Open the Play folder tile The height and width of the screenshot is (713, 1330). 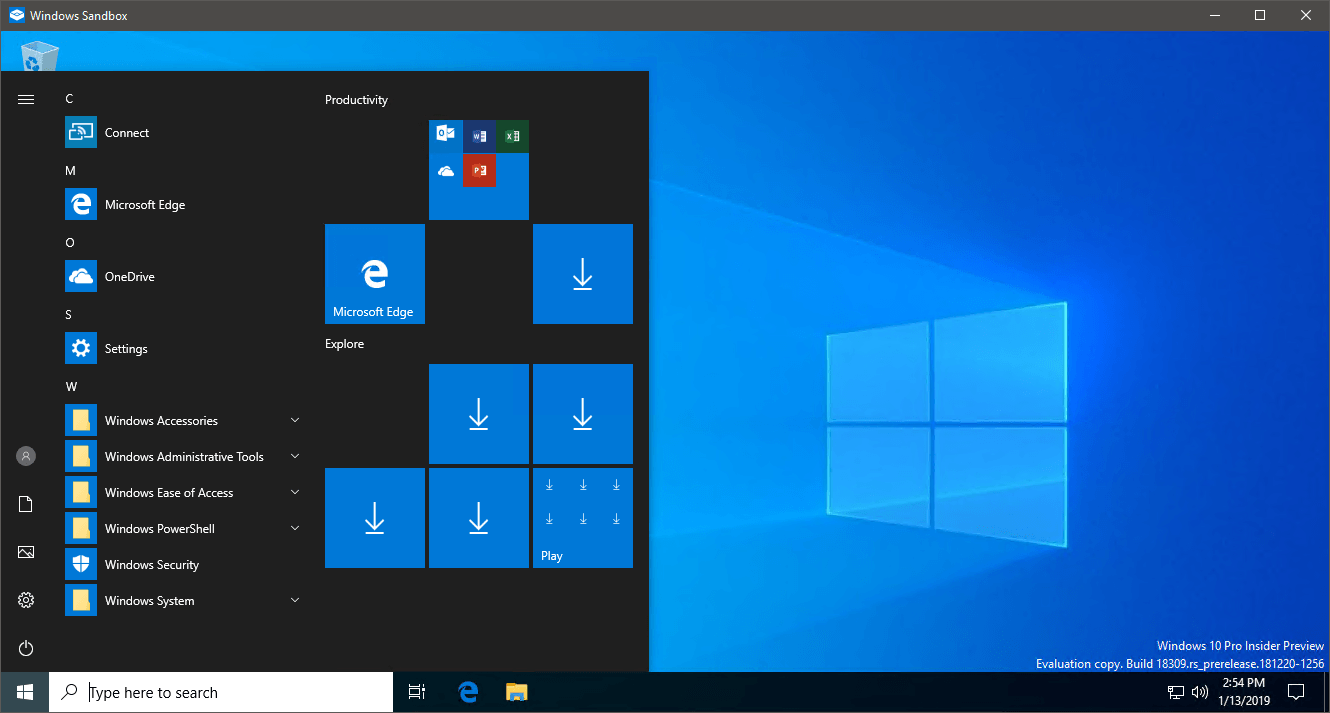point(583,518)
